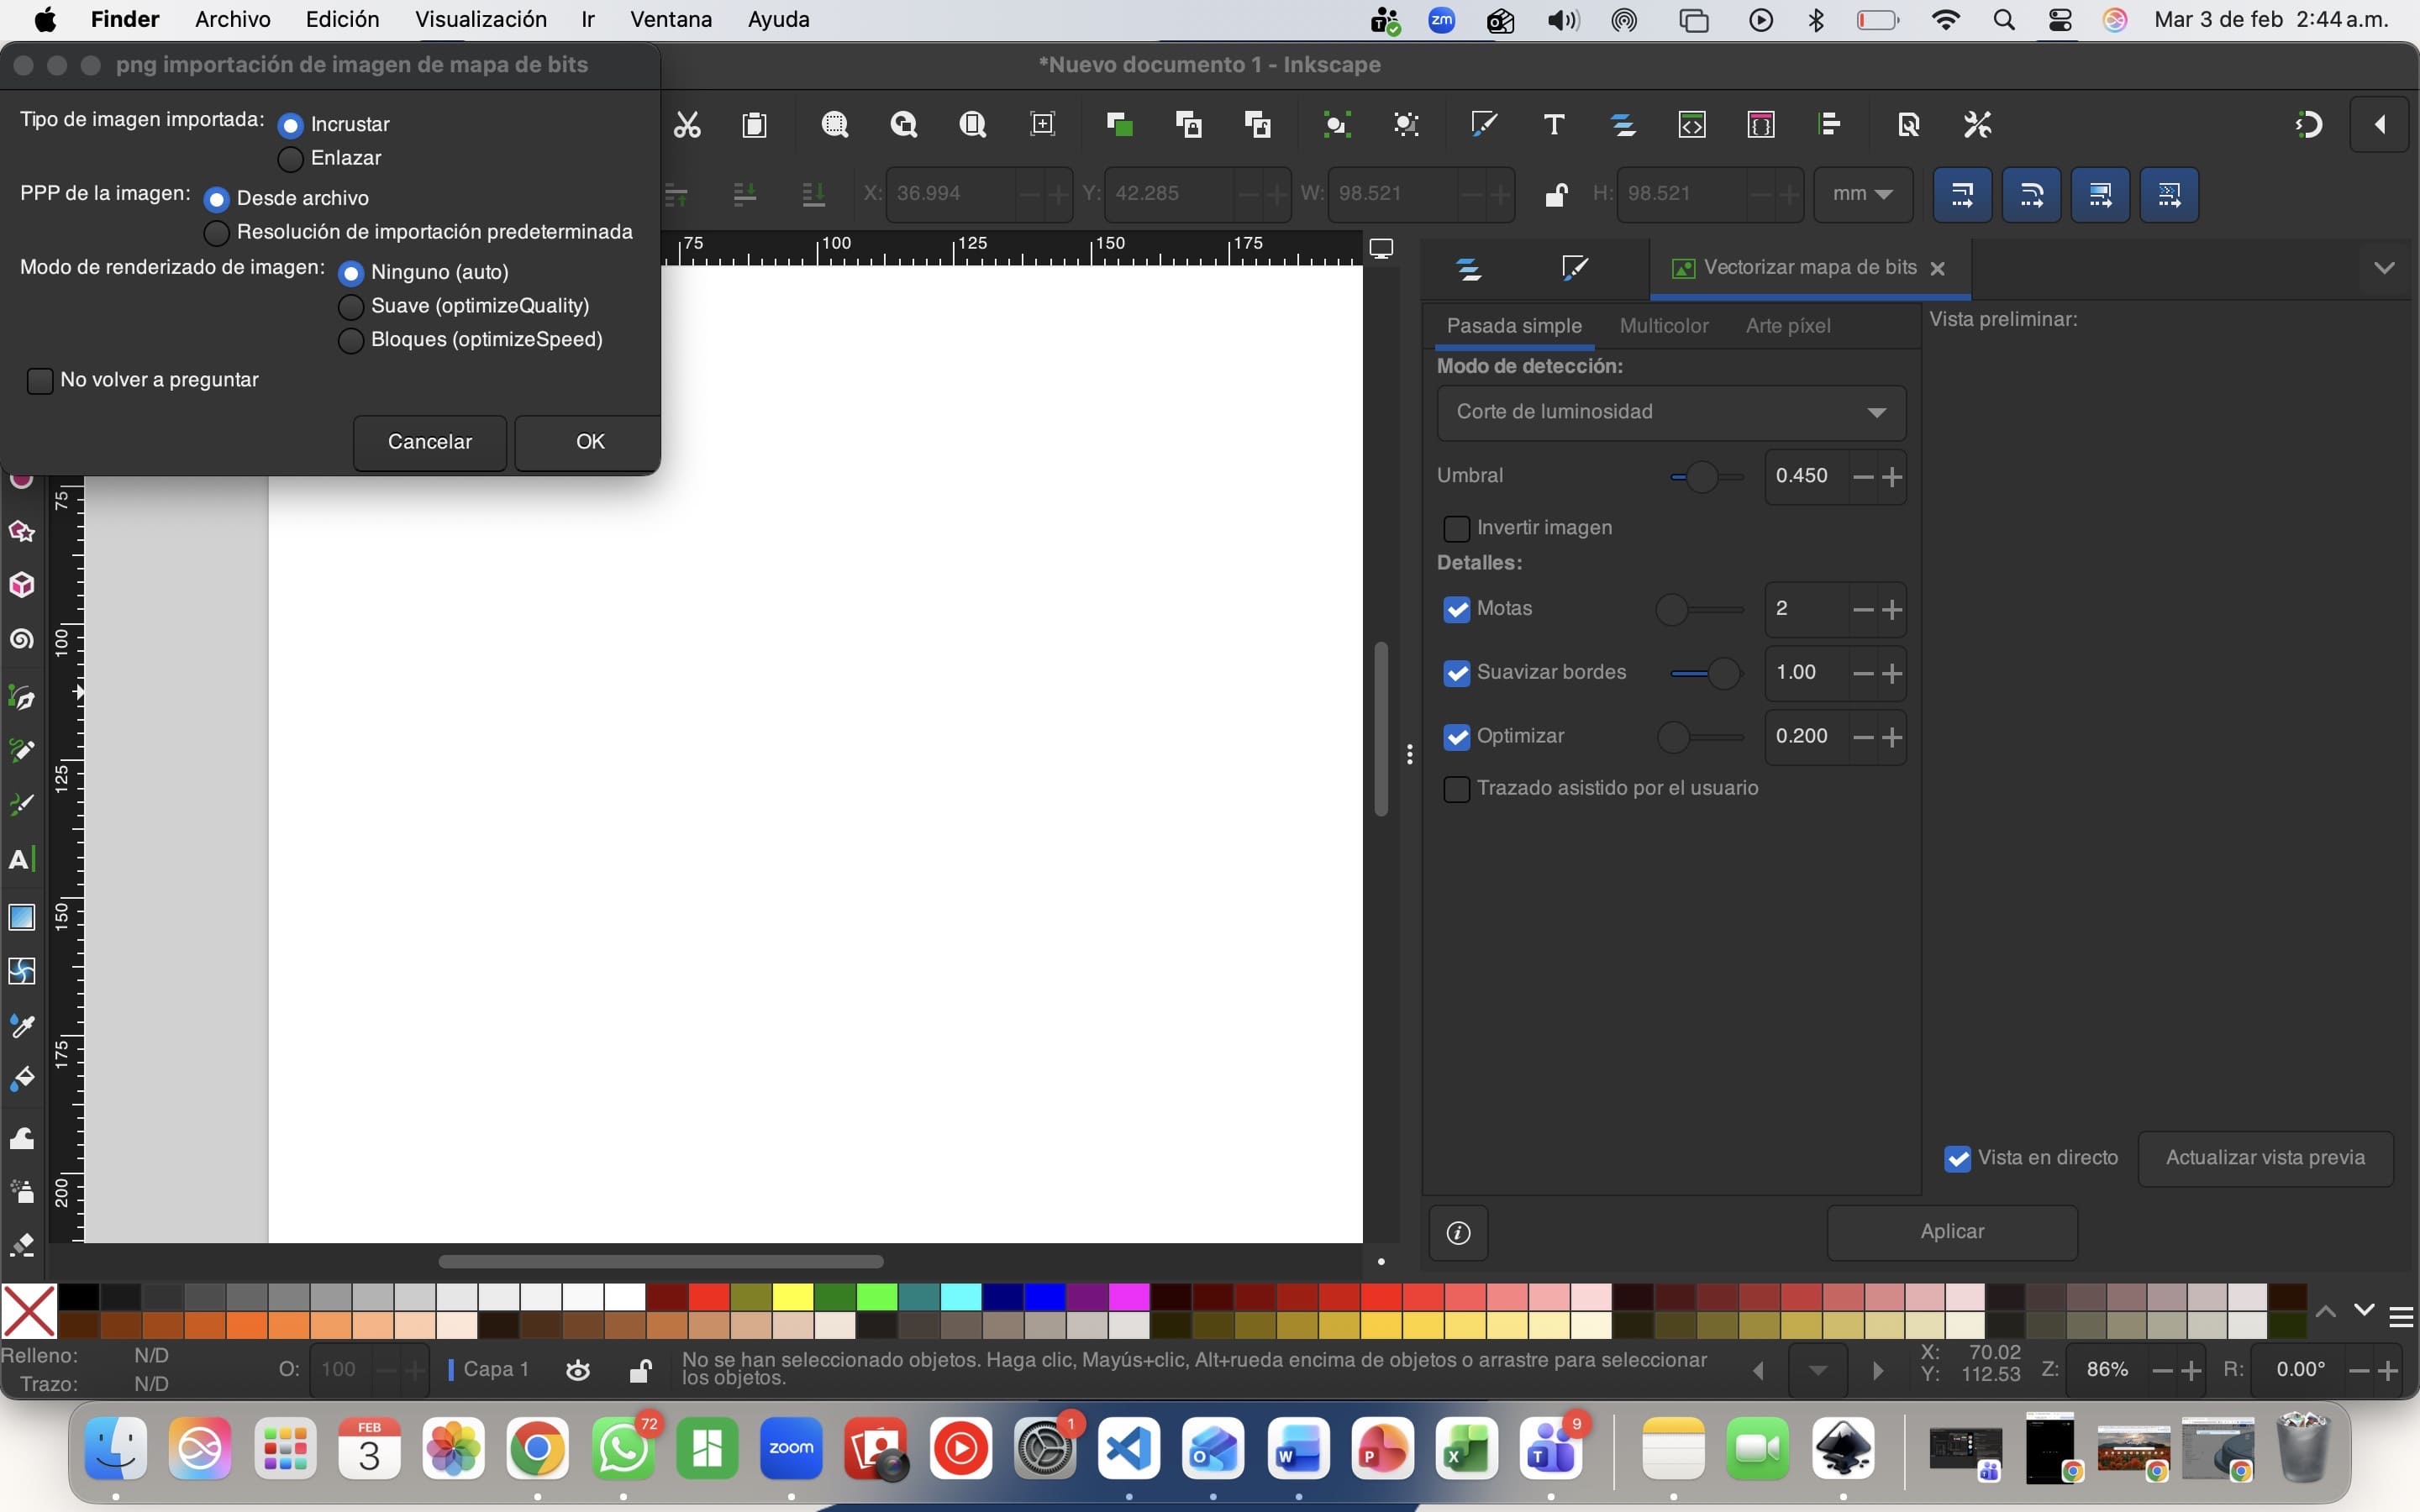
Task: Select the Spiral tool in toolbox
Action: pos(22,640)
